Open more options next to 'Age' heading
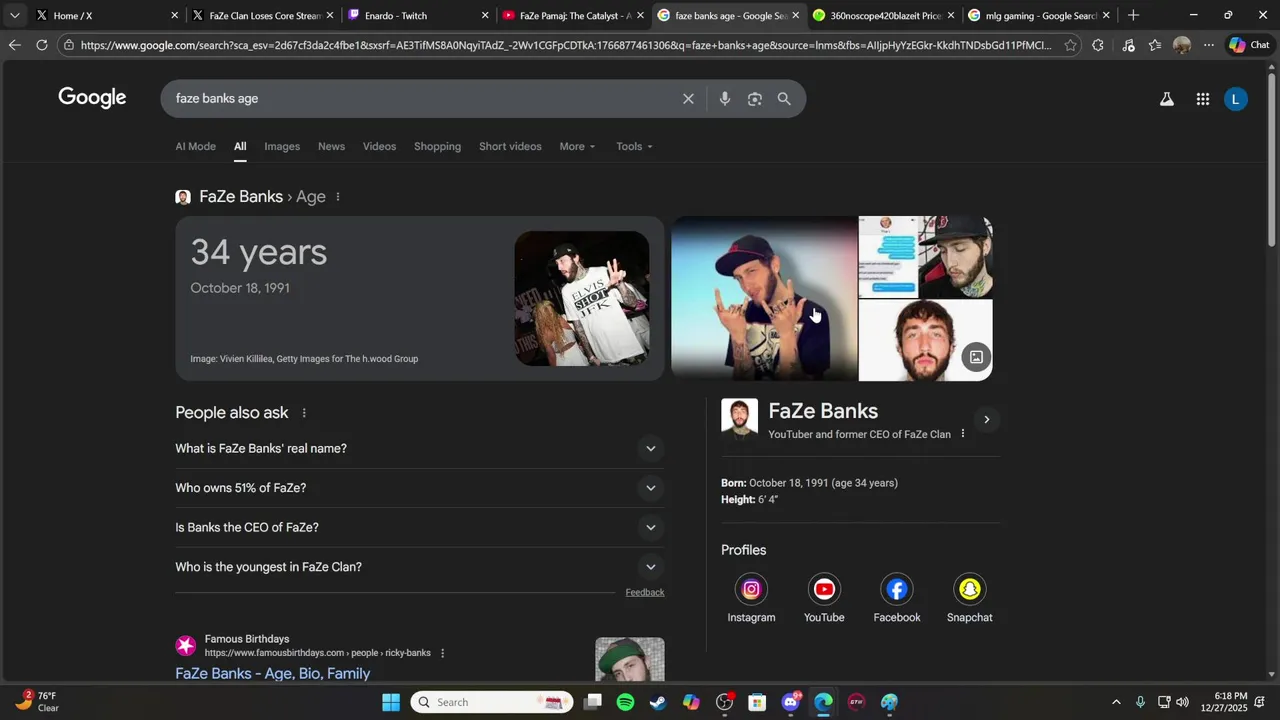The image size is (1280, 720). (338, 197)
